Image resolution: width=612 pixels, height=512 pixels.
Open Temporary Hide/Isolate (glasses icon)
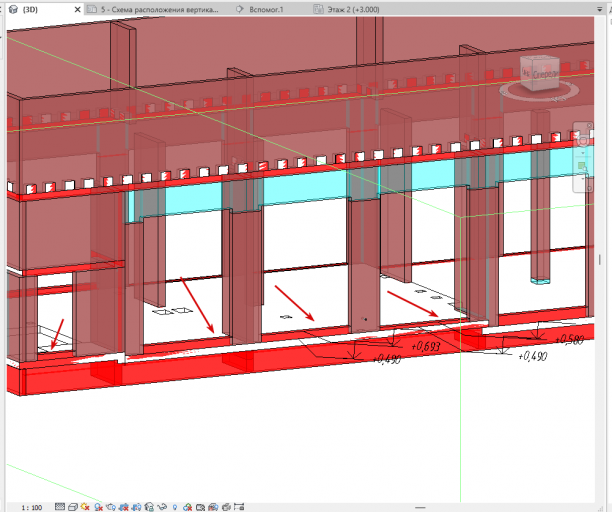(162, 507)
